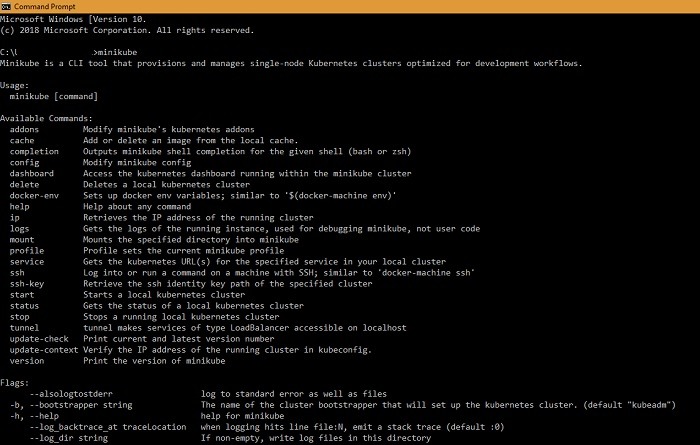This screenshot has width=700, height=445.
Task: Click 'help for minikube' flag description
Action: [x=242, y=416]
